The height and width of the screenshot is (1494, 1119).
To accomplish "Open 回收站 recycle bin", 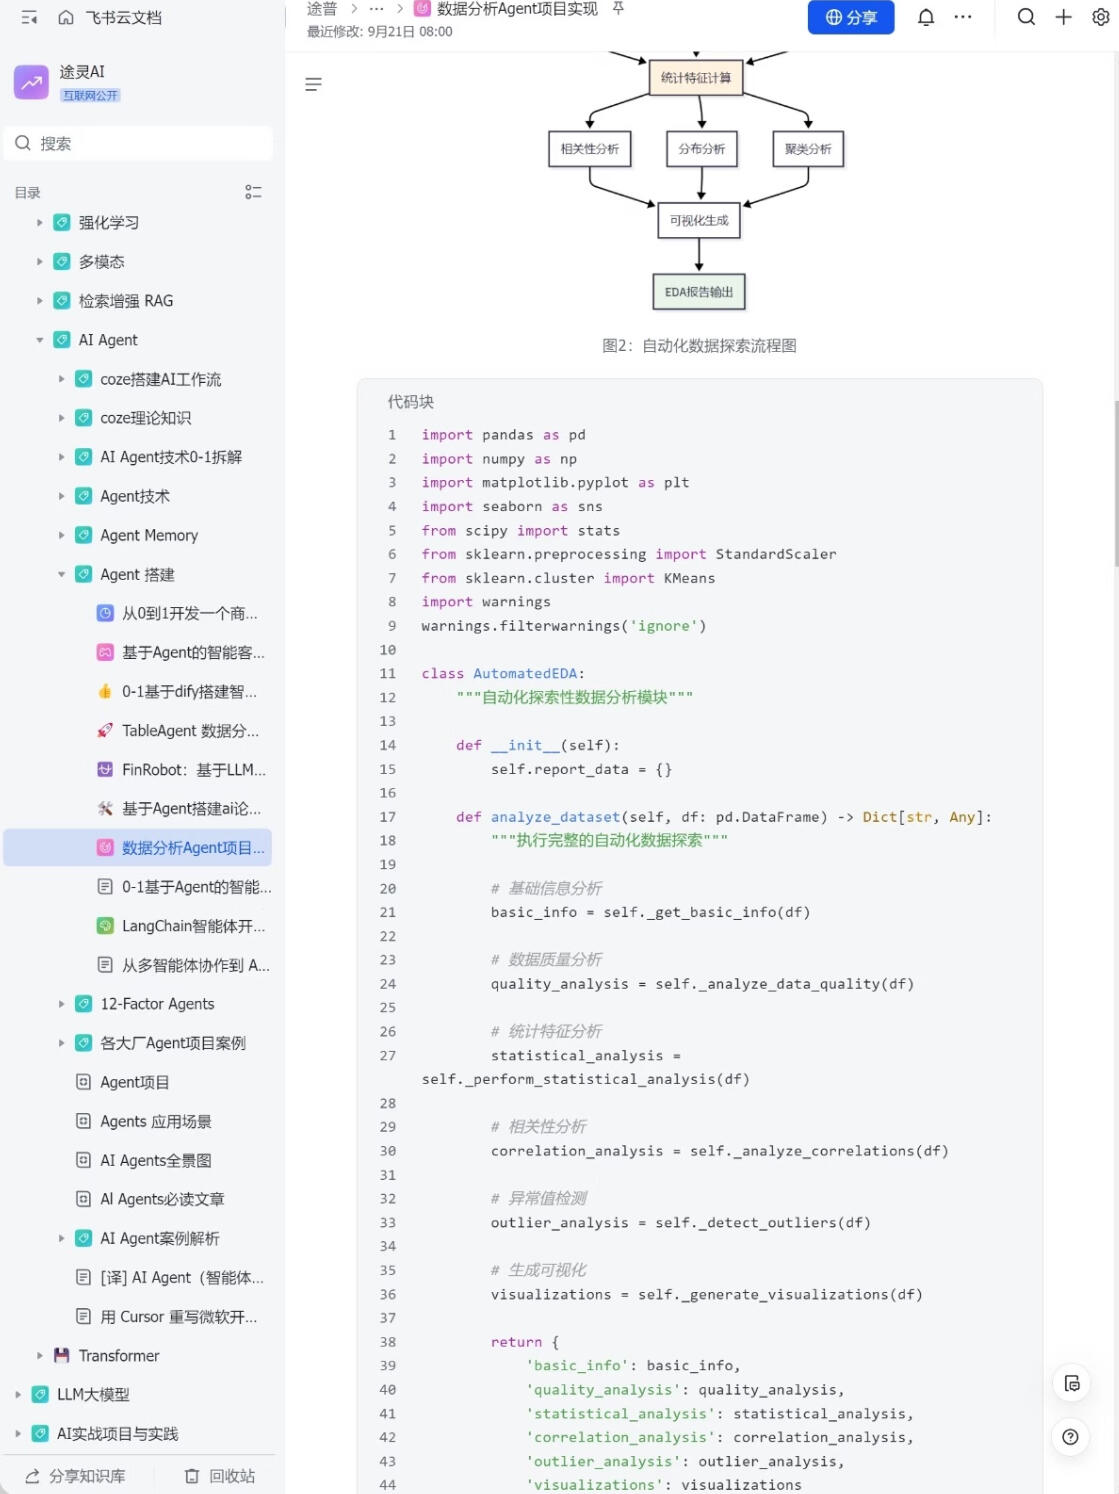I will 220,1476.
